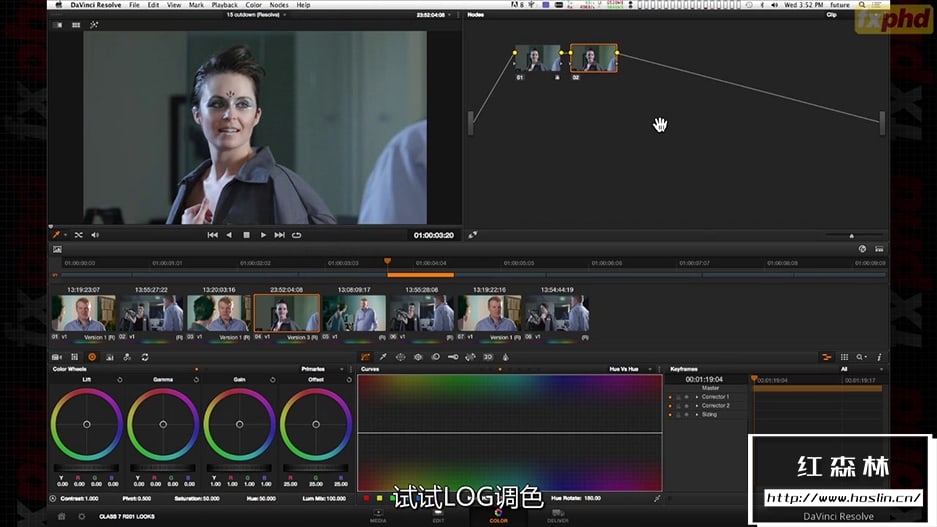The image size is (937, 527).
Task: Open the Data Burn-in palette icon
Action: coord(506,357)
